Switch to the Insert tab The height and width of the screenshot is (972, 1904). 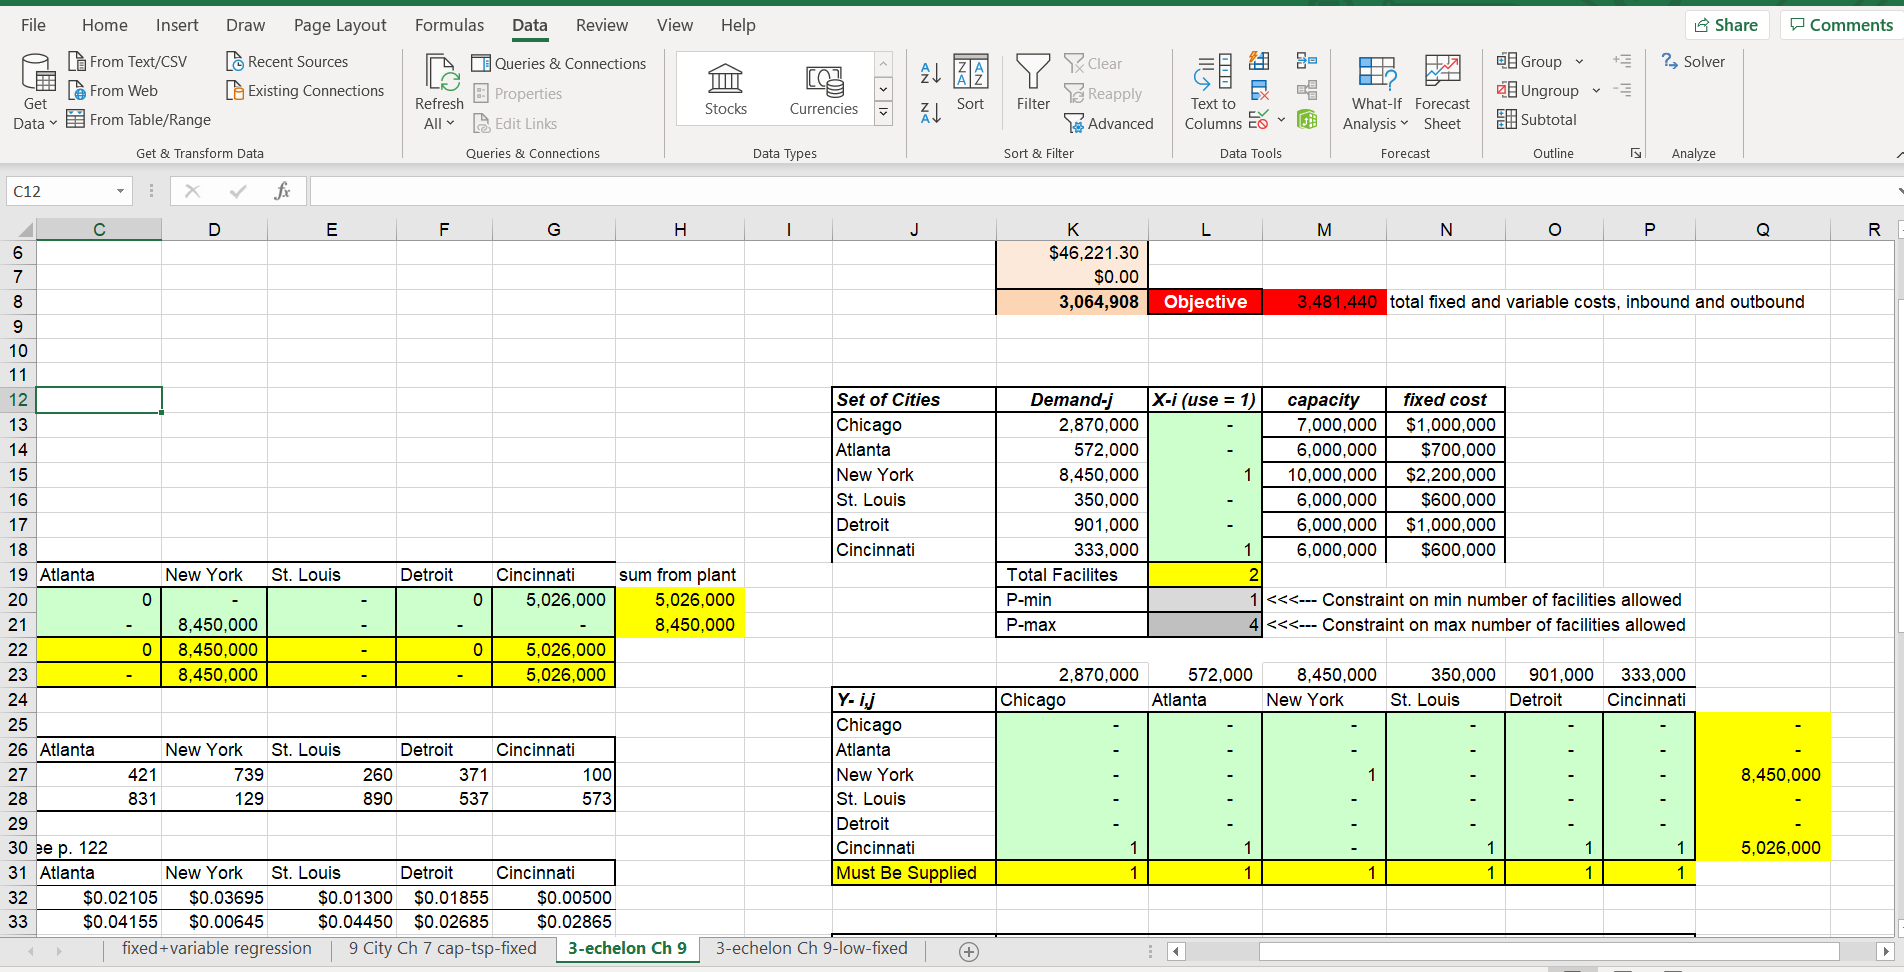177,25
